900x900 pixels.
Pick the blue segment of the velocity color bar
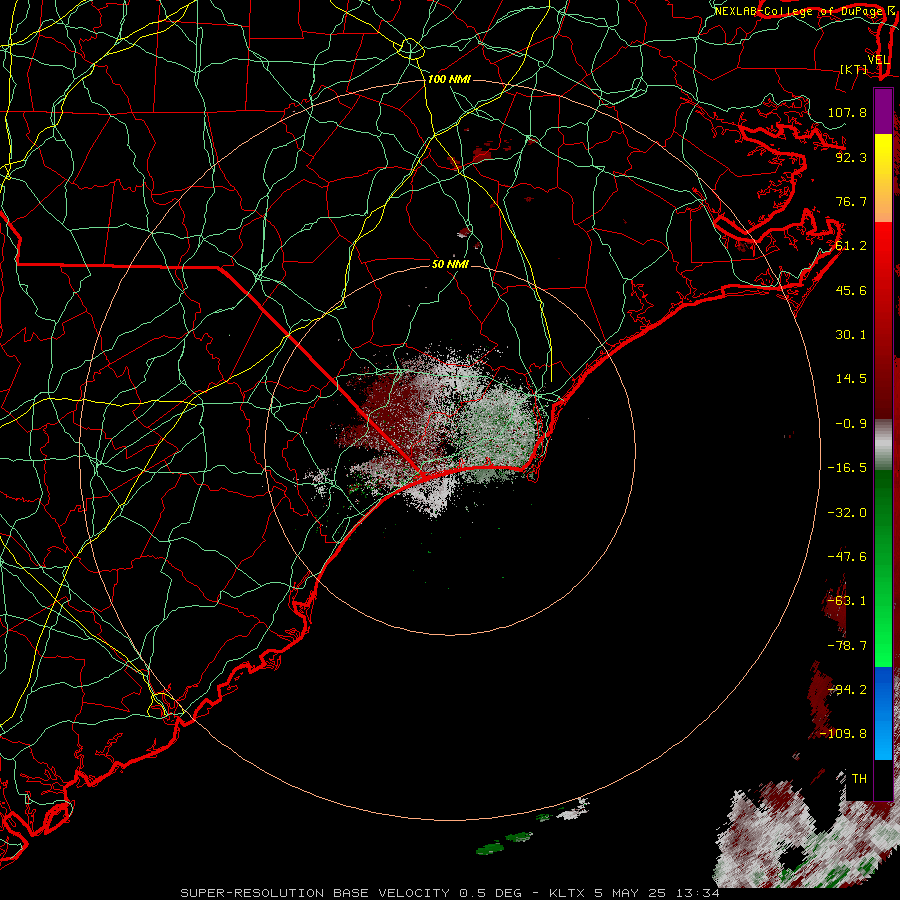point(883,713)
